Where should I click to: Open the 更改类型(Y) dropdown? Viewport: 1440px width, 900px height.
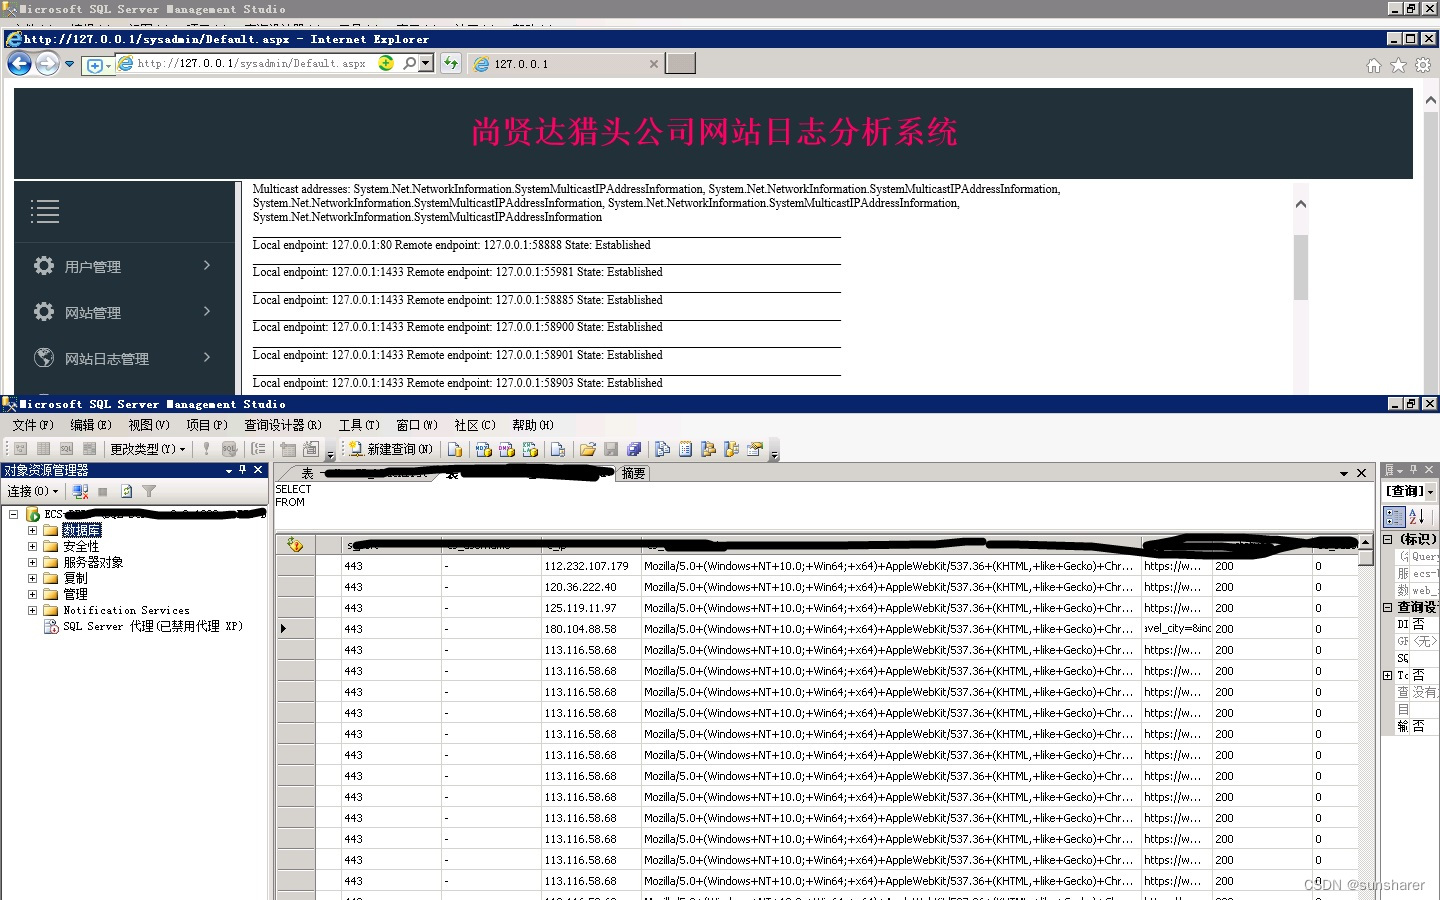click(148, 449)
